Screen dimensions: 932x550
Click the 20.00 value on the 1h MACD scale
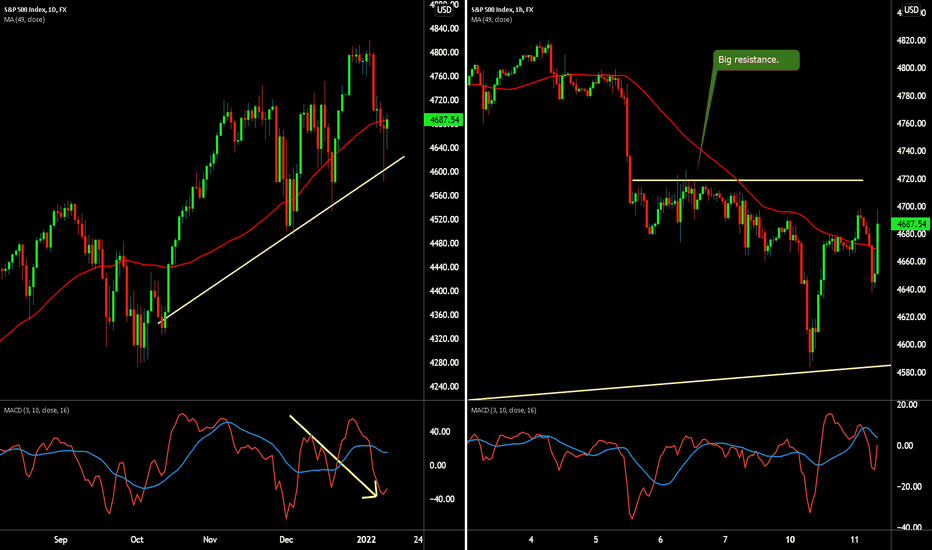907,404
